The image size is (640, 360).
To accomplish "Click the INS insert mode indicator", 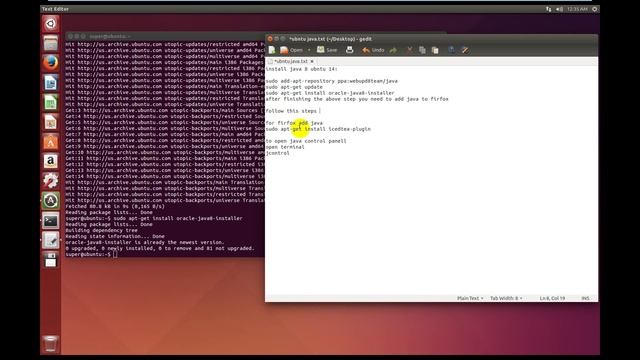I will pos(585,298).
